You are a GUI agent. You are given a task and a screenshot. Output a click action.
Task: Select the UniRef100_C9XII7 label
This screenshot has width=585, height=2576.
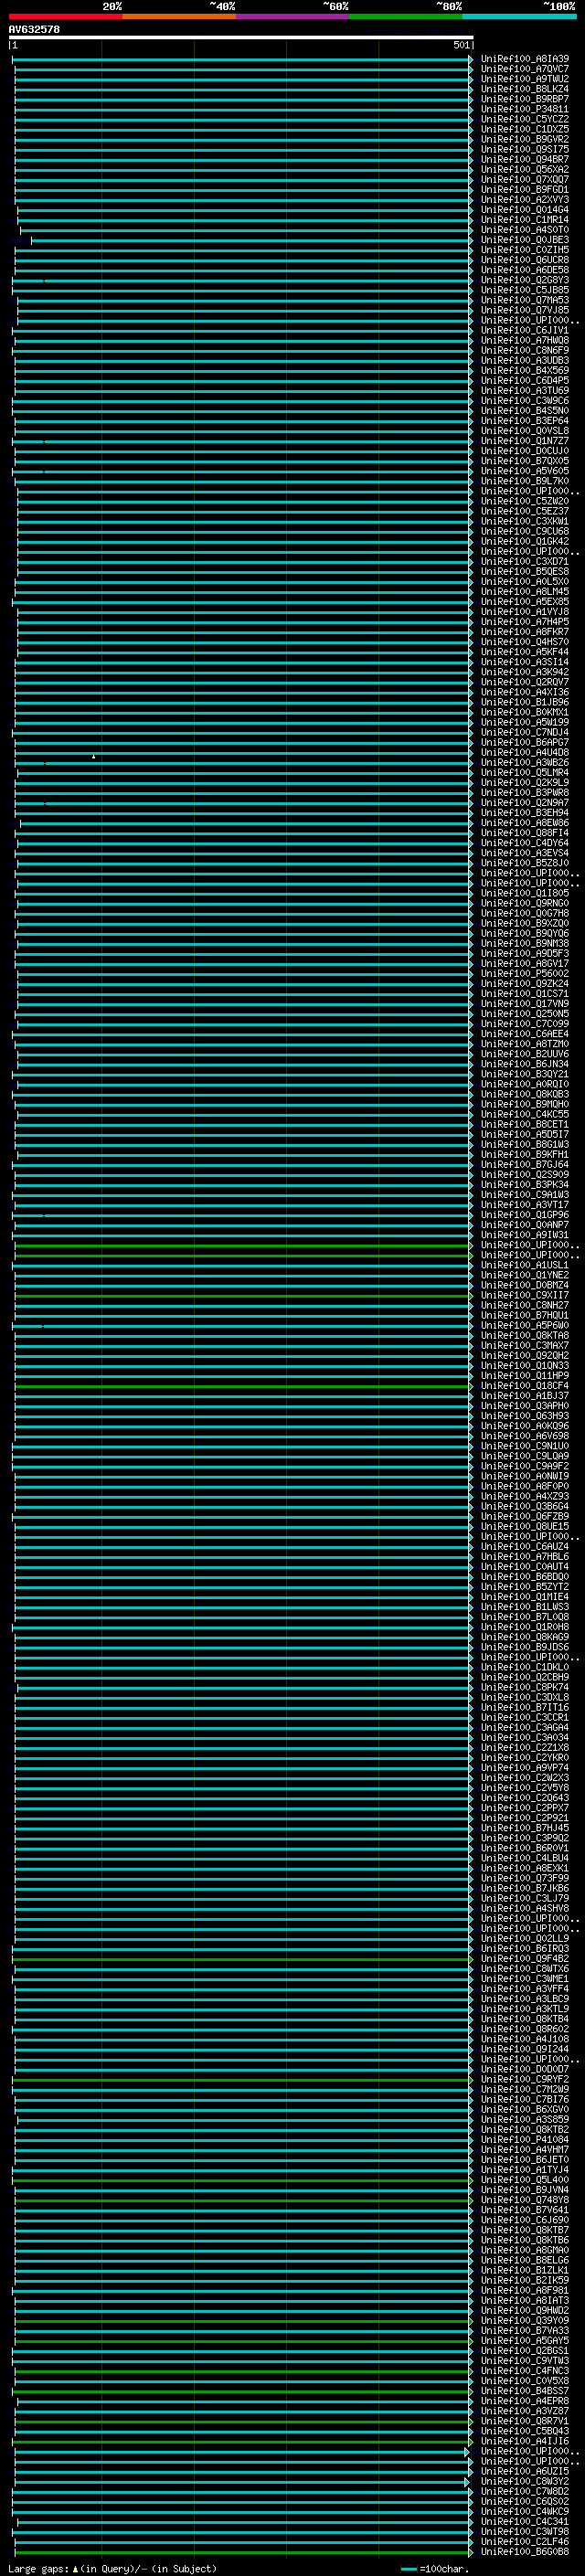click(x=524, y=1295)
